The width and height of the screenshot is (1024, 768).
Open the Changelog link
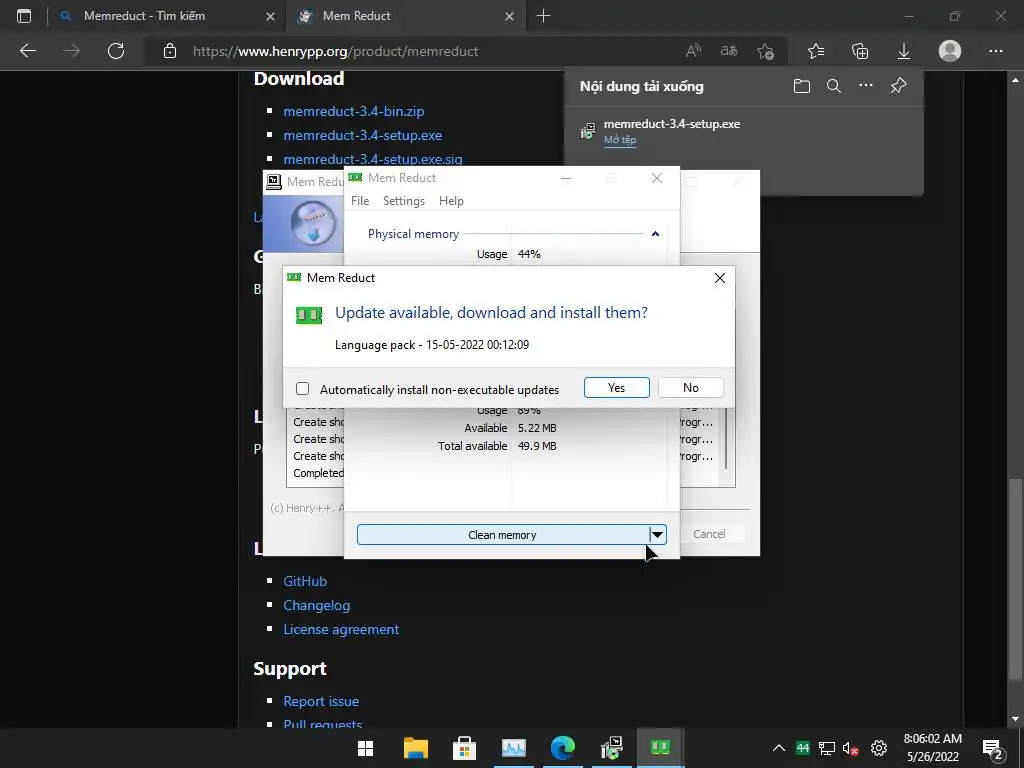click(x=317, y=605)
